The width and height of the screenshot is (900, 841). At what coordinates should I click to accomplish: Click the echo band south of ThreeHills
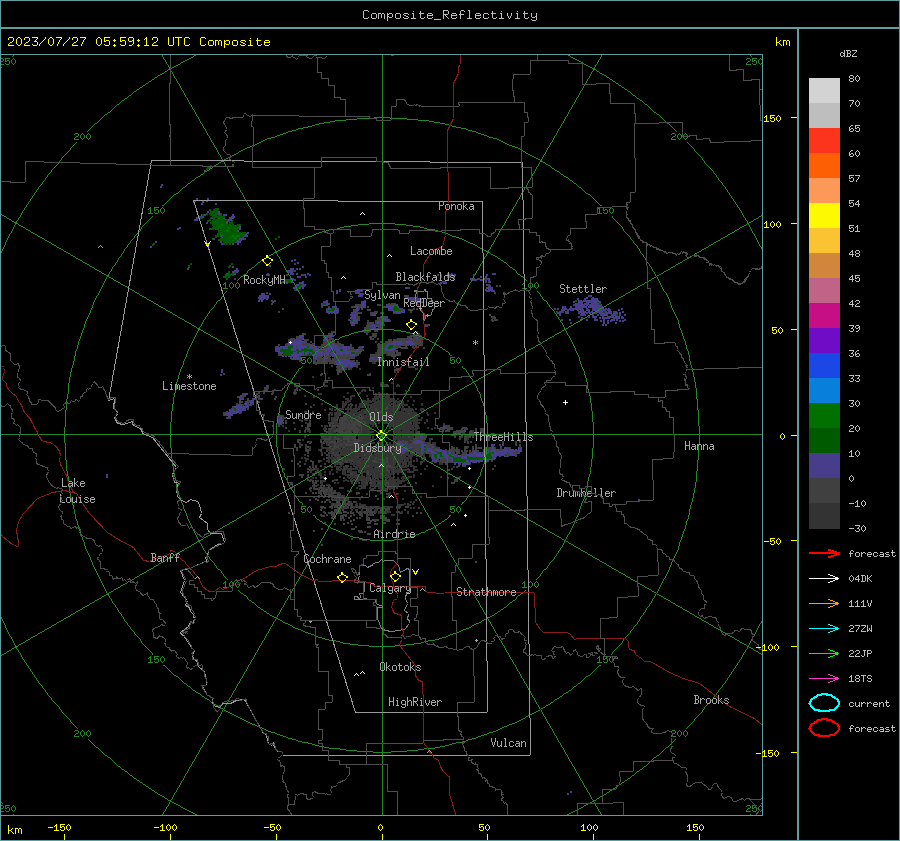[474, 454]
